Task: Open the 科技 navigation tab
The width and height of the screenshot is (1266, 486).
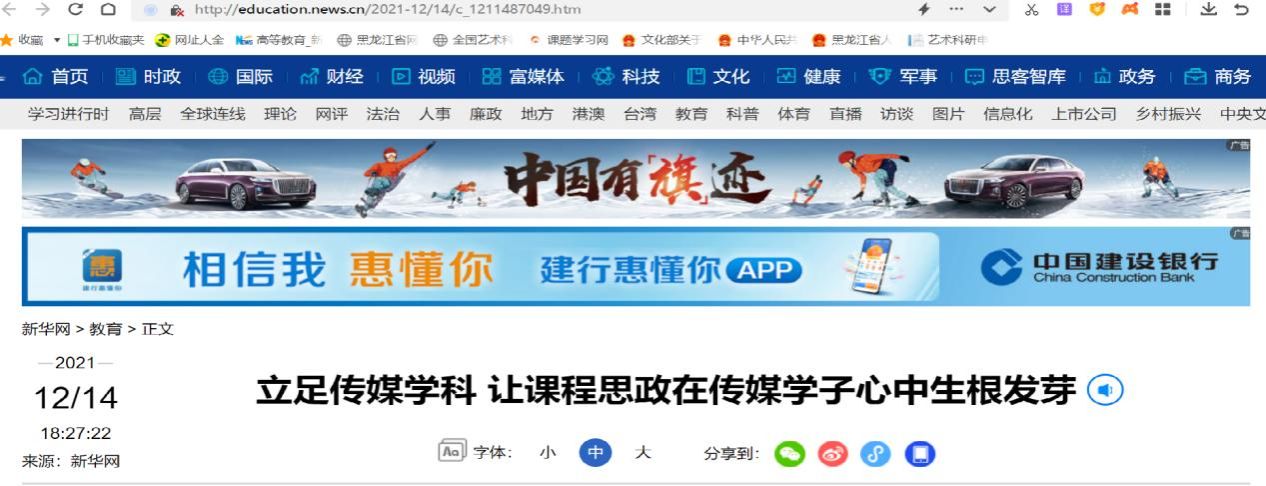Action: [626, 77]
